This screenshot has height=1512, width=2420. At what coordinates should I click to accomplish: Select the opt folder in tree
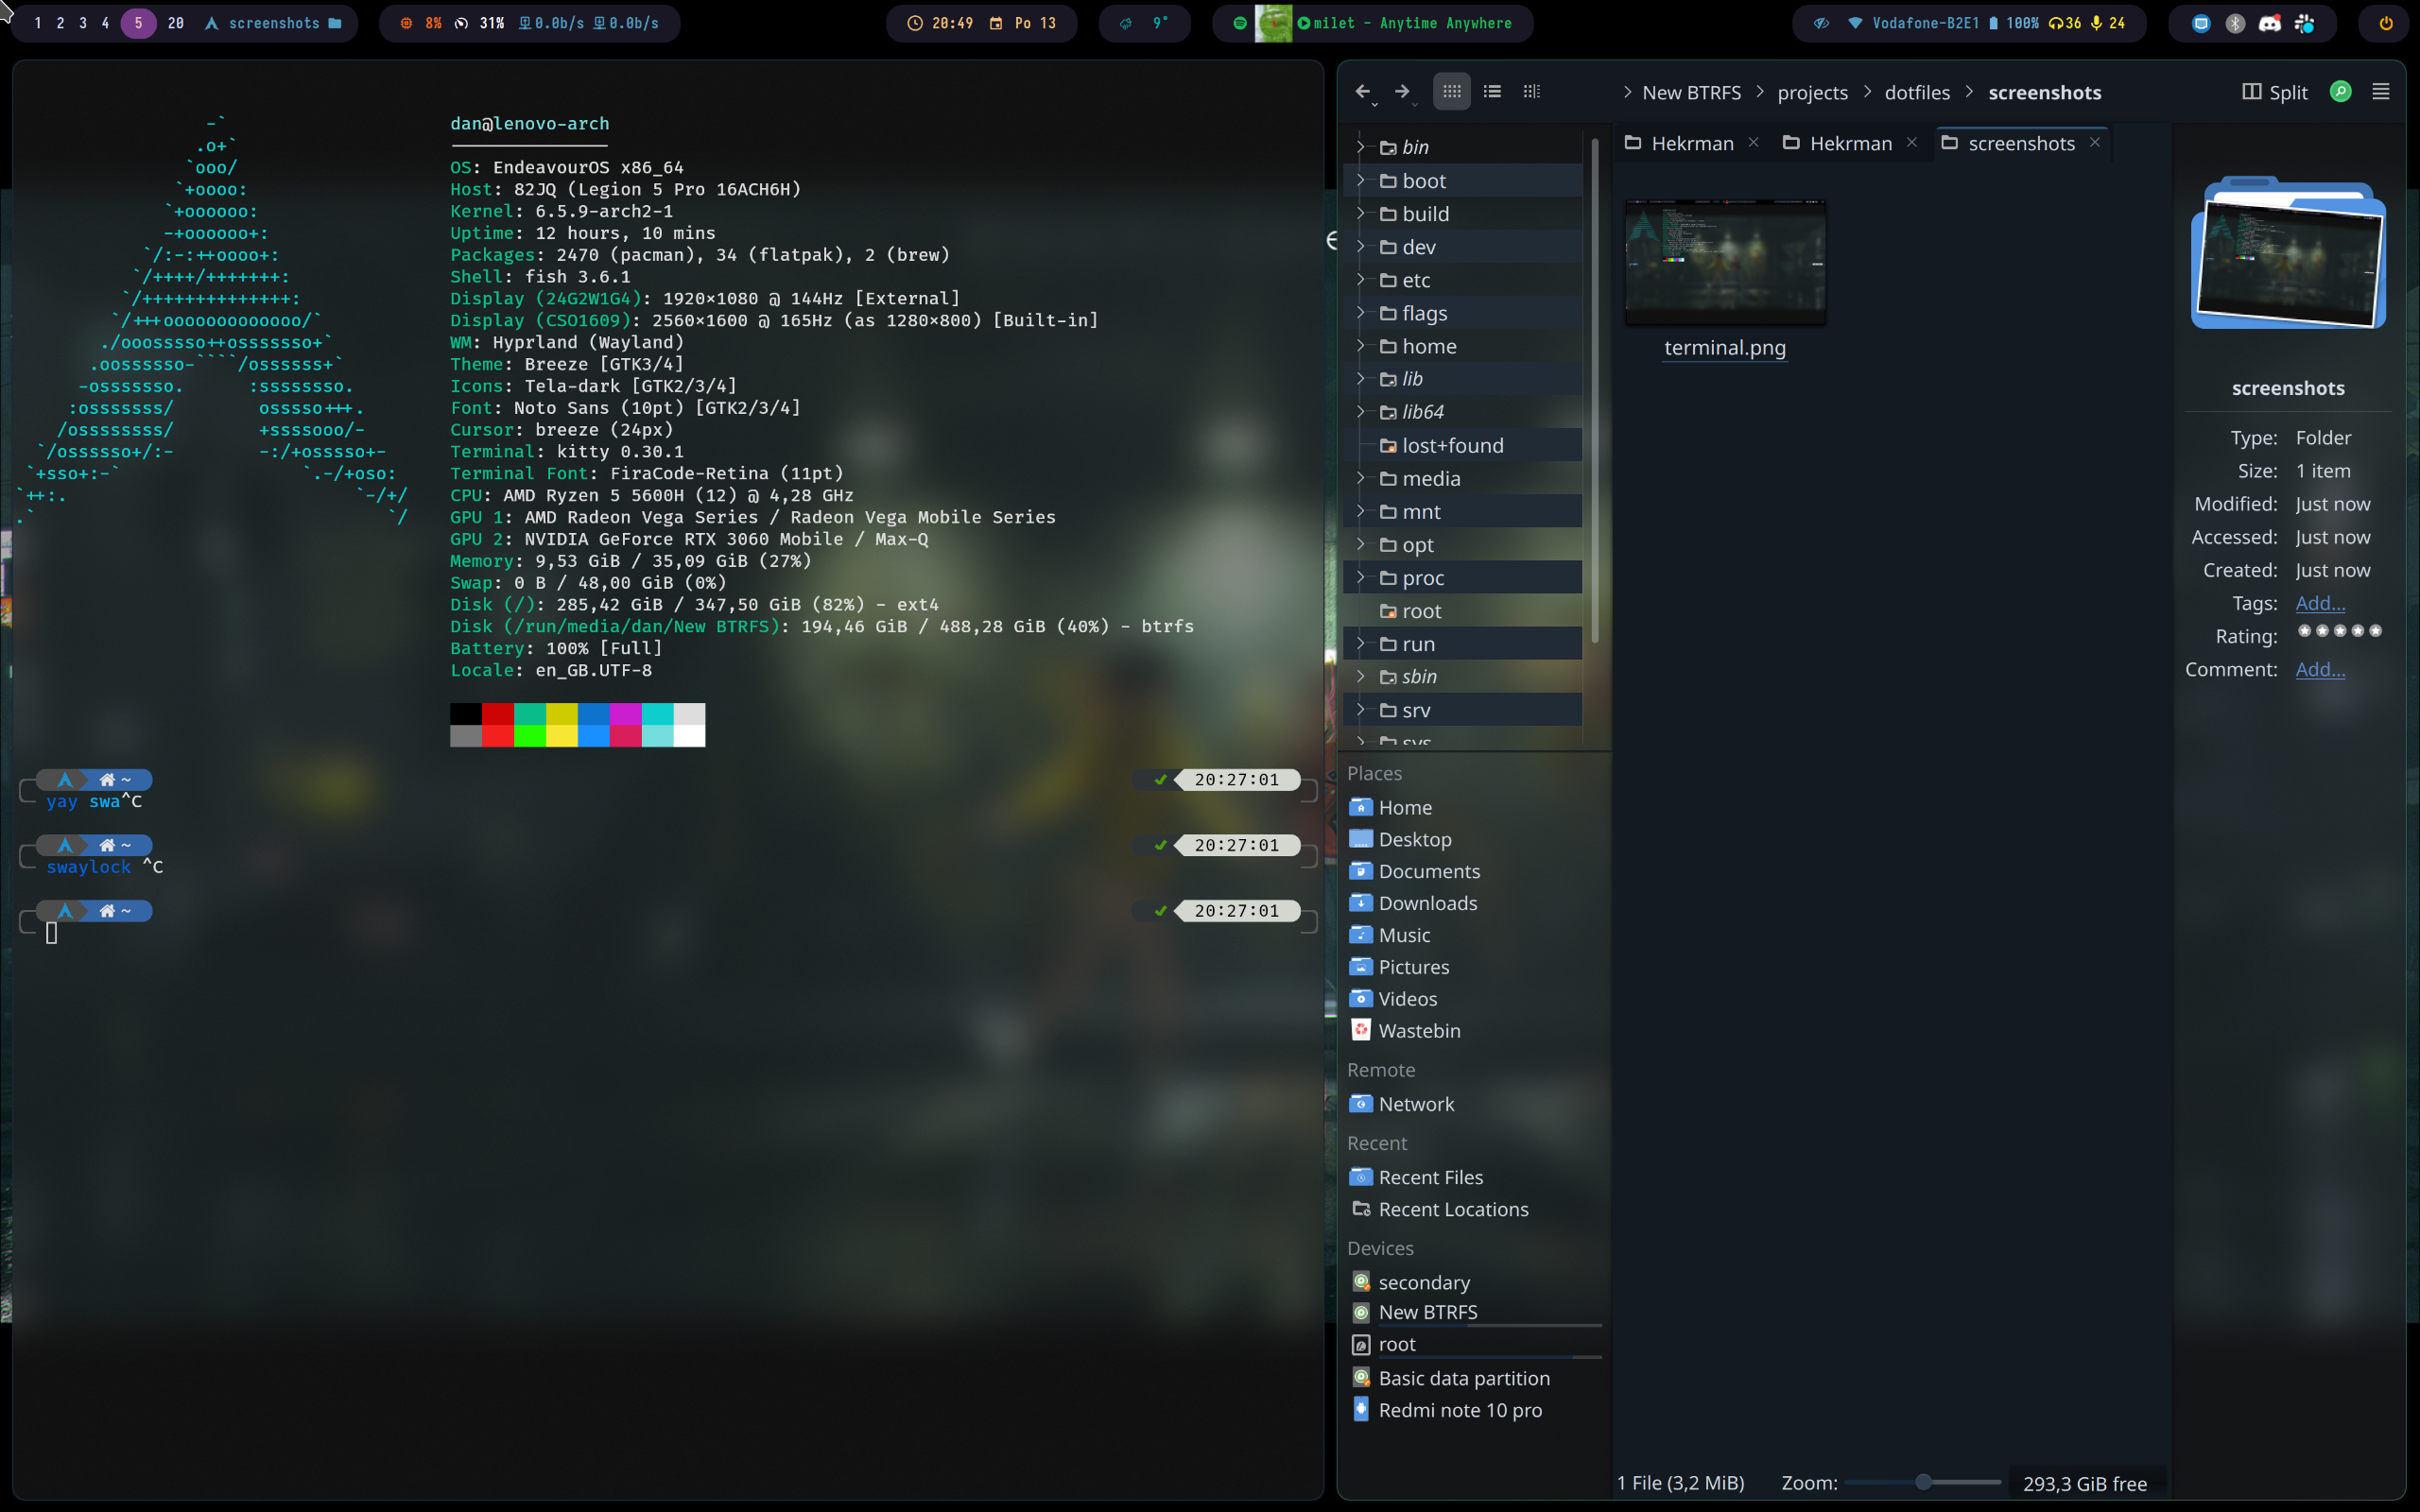point(1464,545)
